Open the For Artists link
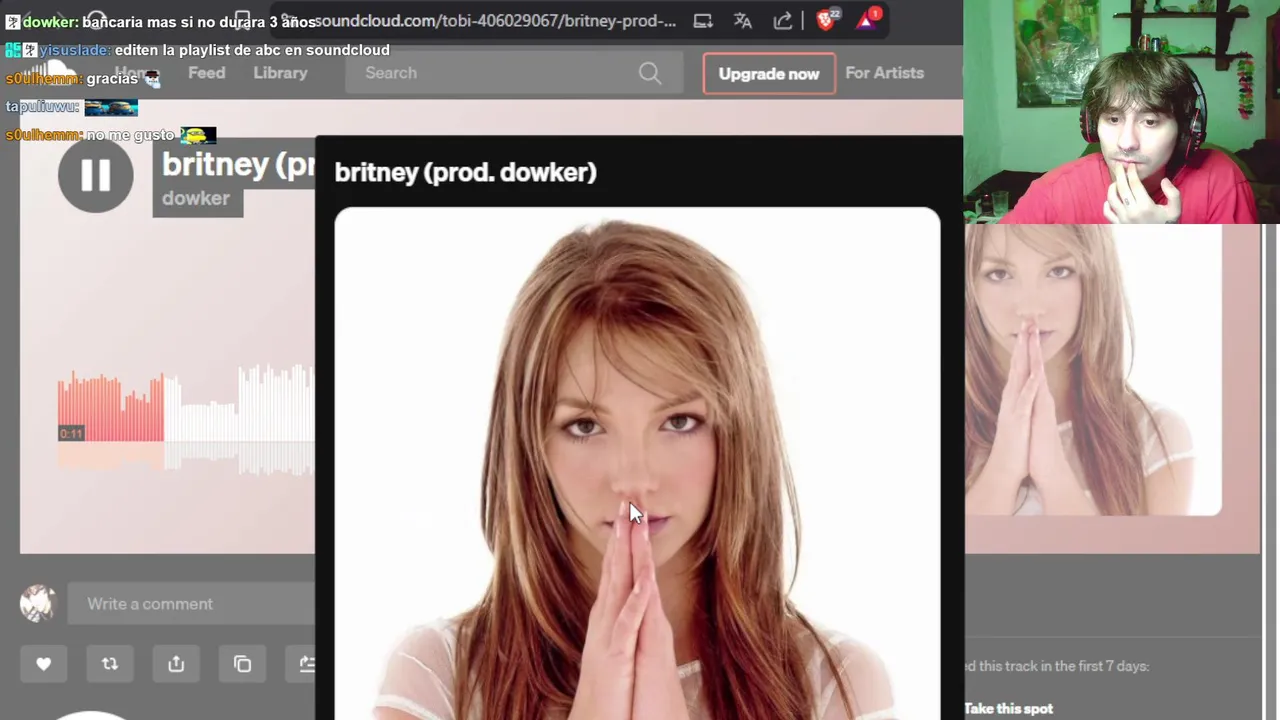The height and width of the screenshot is (720, 1280). click(x=884, y=73)
